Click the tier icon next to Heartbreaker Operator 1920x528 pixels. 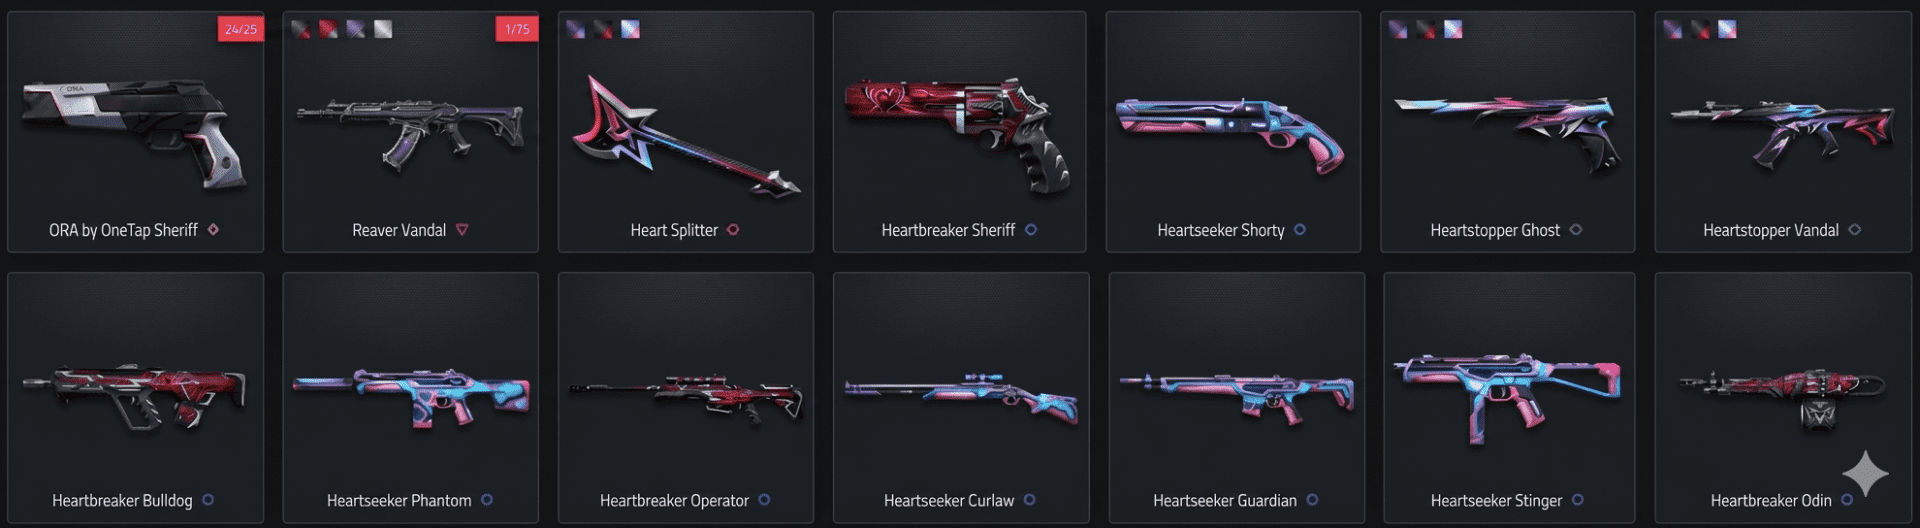[x=764, y=500]
